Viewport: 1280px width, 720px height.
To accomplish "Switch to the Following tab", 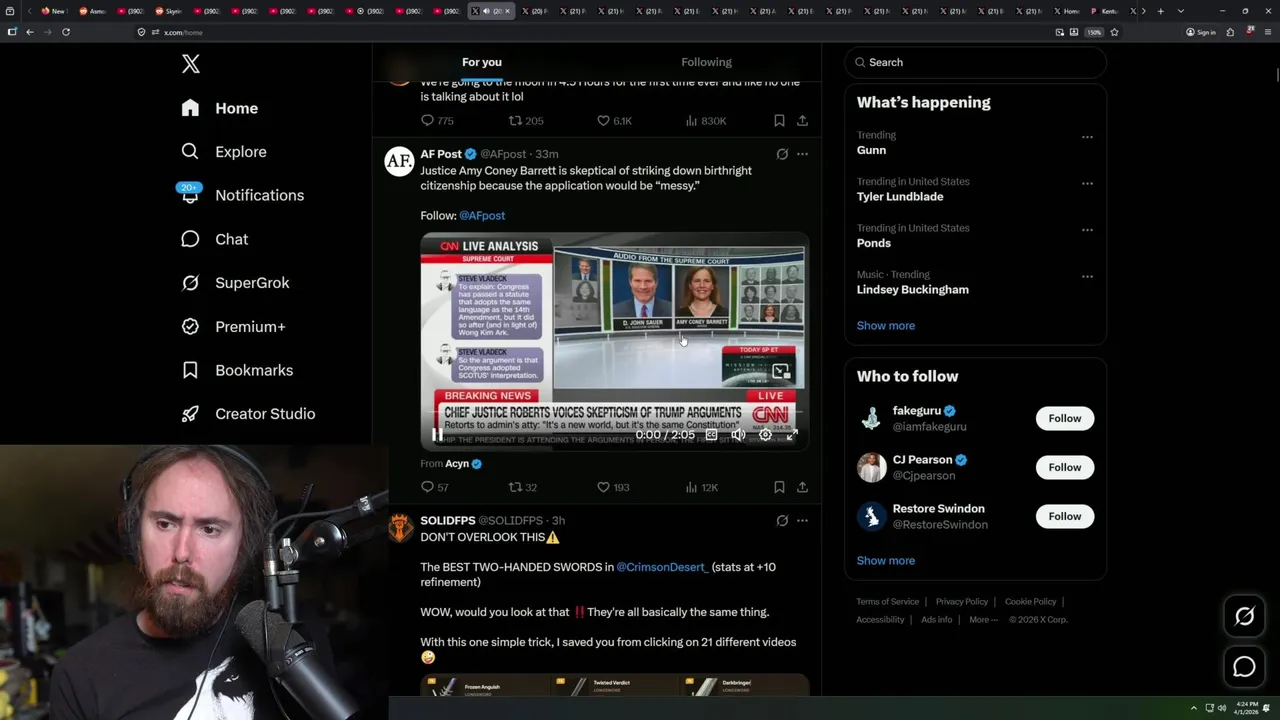I will click(x=707, y=62).
